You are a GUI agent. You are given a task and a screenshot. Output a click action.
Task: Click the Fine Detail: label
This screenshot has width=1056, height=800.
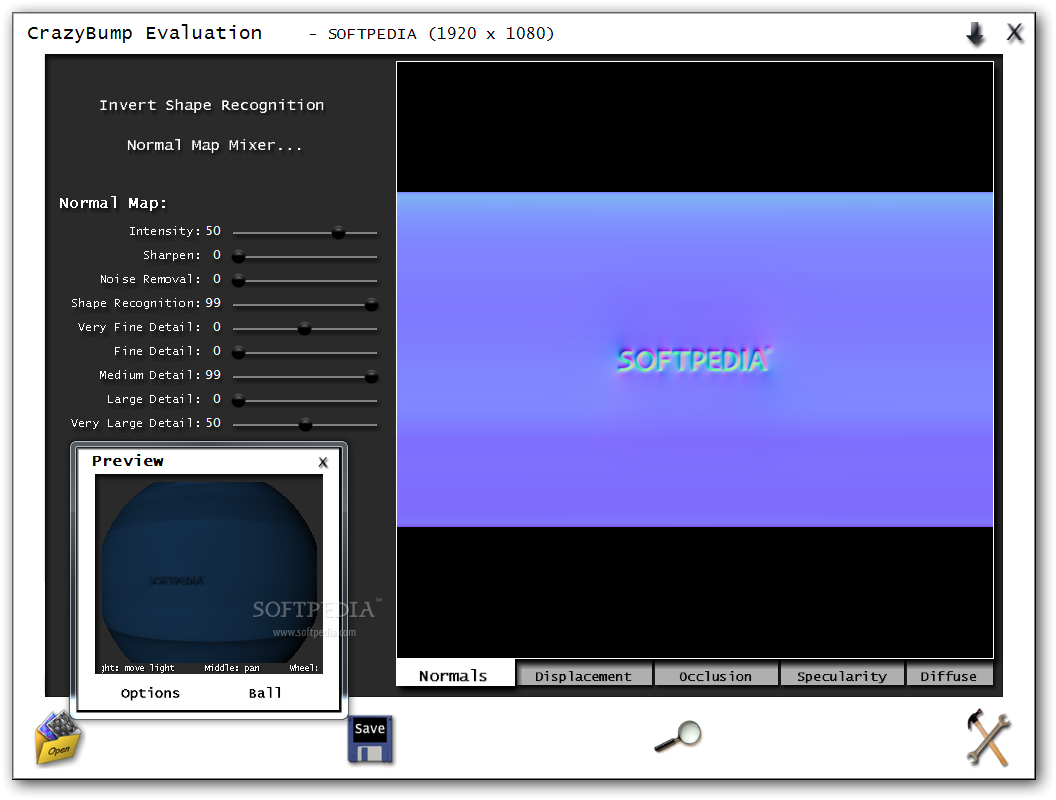pyautogui.click(x=157, y=352)
